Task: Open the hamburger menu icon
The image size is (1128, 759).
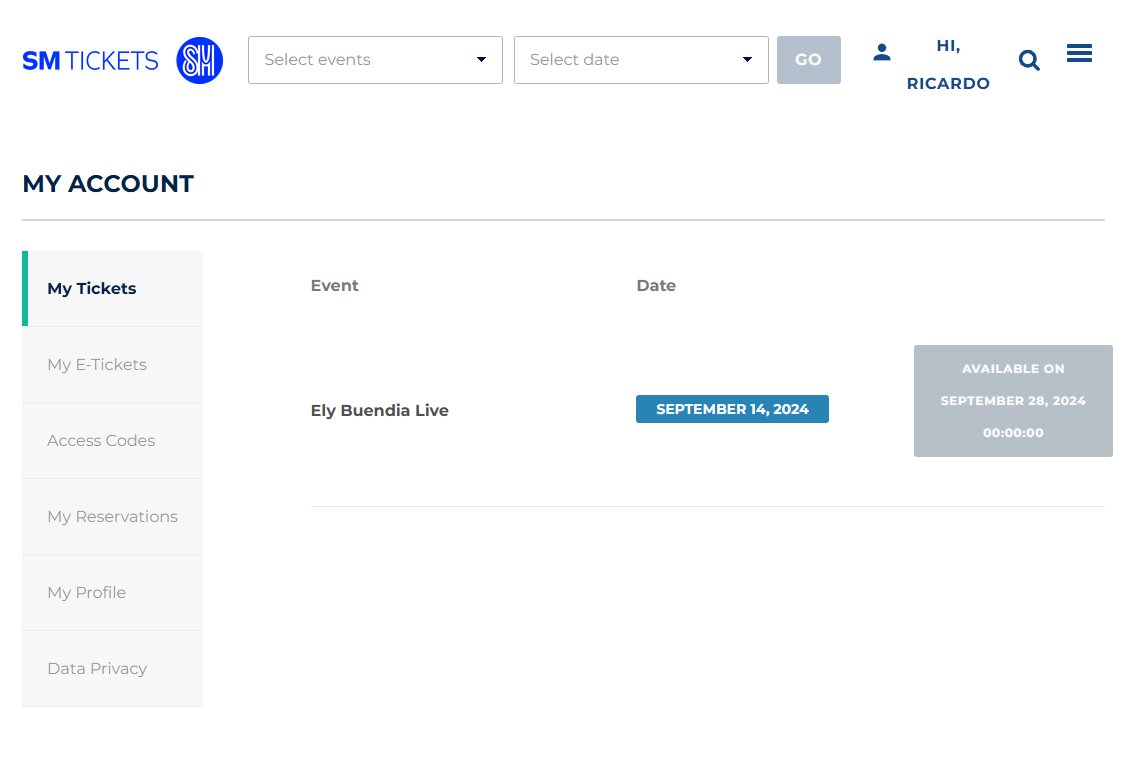Action: click(x=1079, y=53)
